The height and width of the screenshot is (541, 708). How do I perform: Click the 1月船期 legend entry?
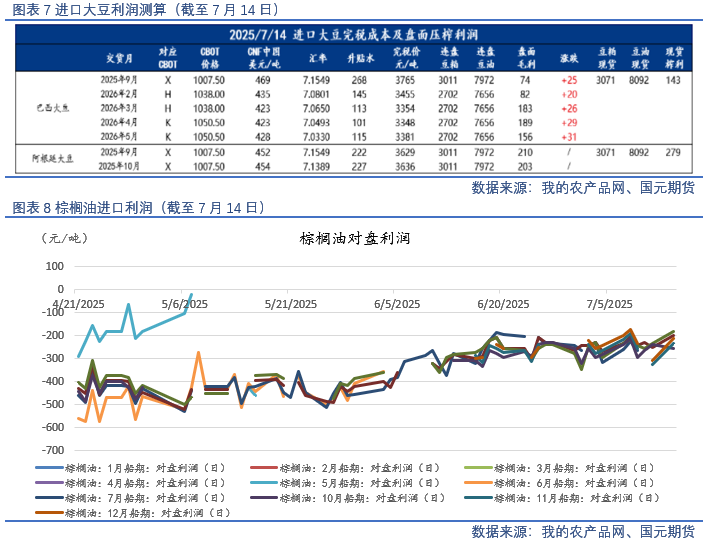click(x=130, y=468)
